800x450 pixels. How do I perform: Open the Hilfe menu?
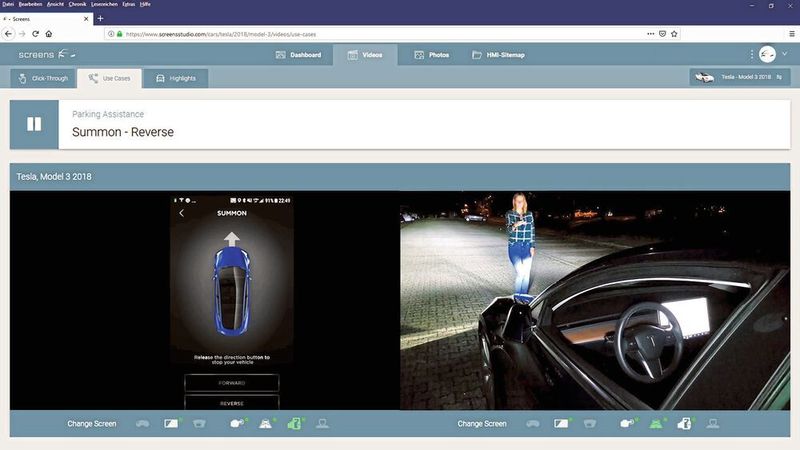145,4
